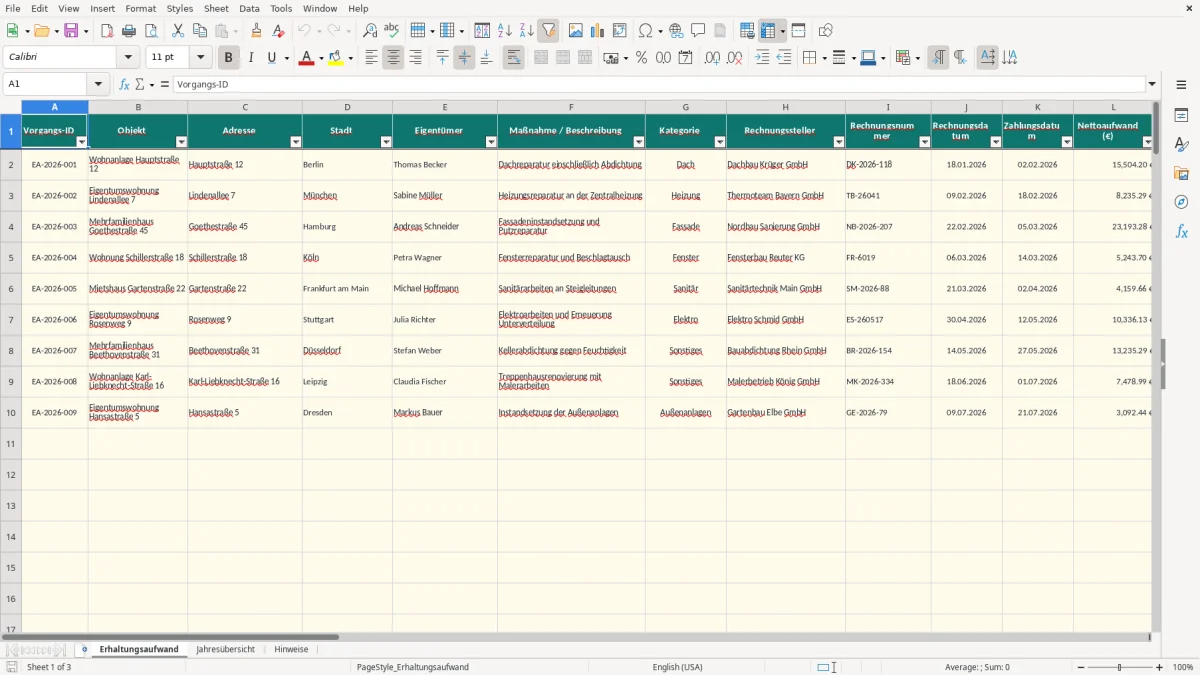Screen dimensions: 1200x675
Task: Click the Clear Direct Formatting icon
Action: [279, 31]
